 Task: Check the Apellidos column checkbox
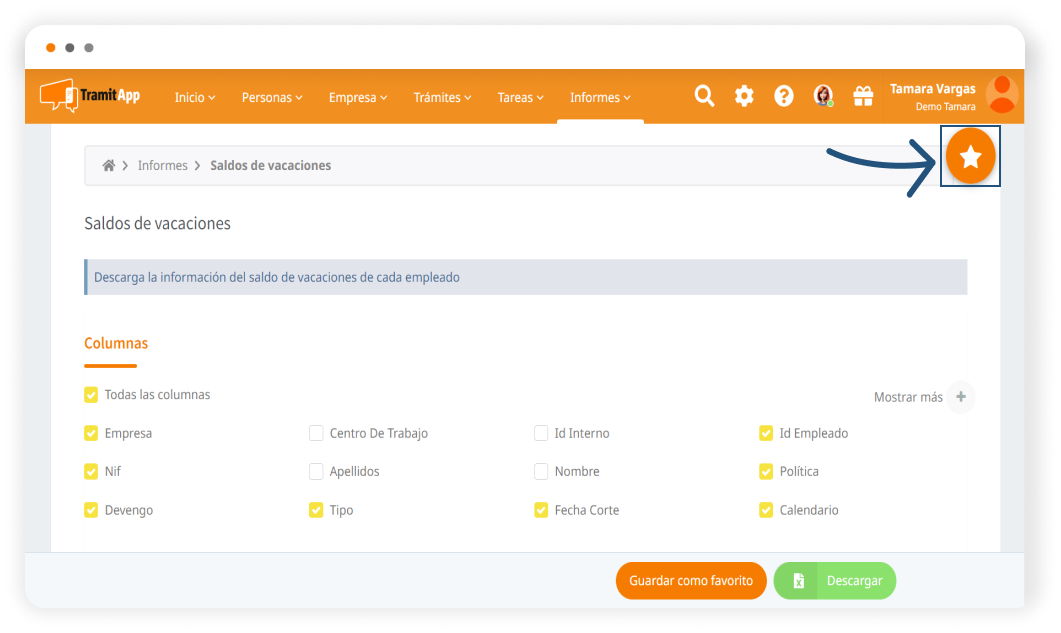[316, 472]
